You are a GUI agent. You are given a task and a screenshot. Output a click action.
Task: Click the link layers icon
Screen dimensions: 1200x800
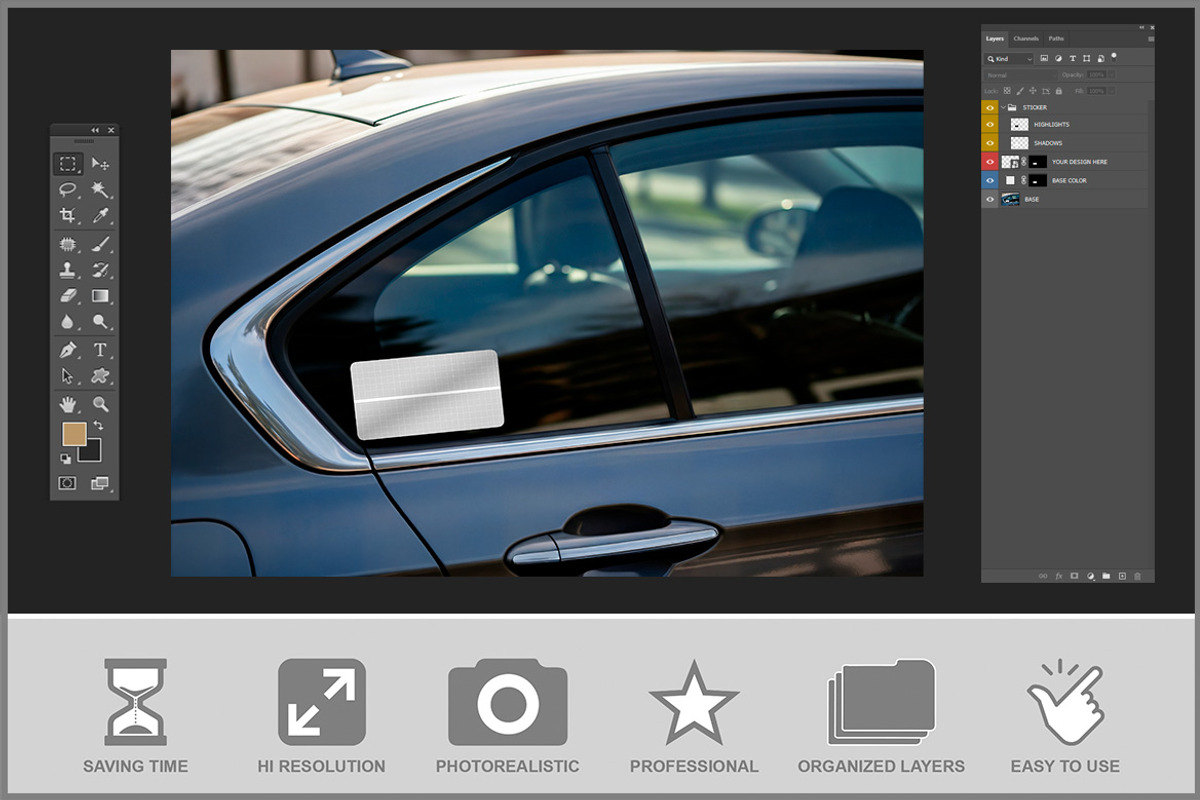1043,576
